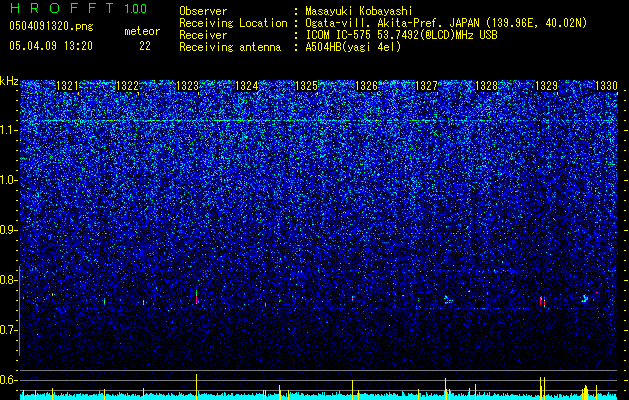The image size is (629, 400).
Task: Click the kHz axis unit label
Action: pyautogui.click(x=9, y=81)
